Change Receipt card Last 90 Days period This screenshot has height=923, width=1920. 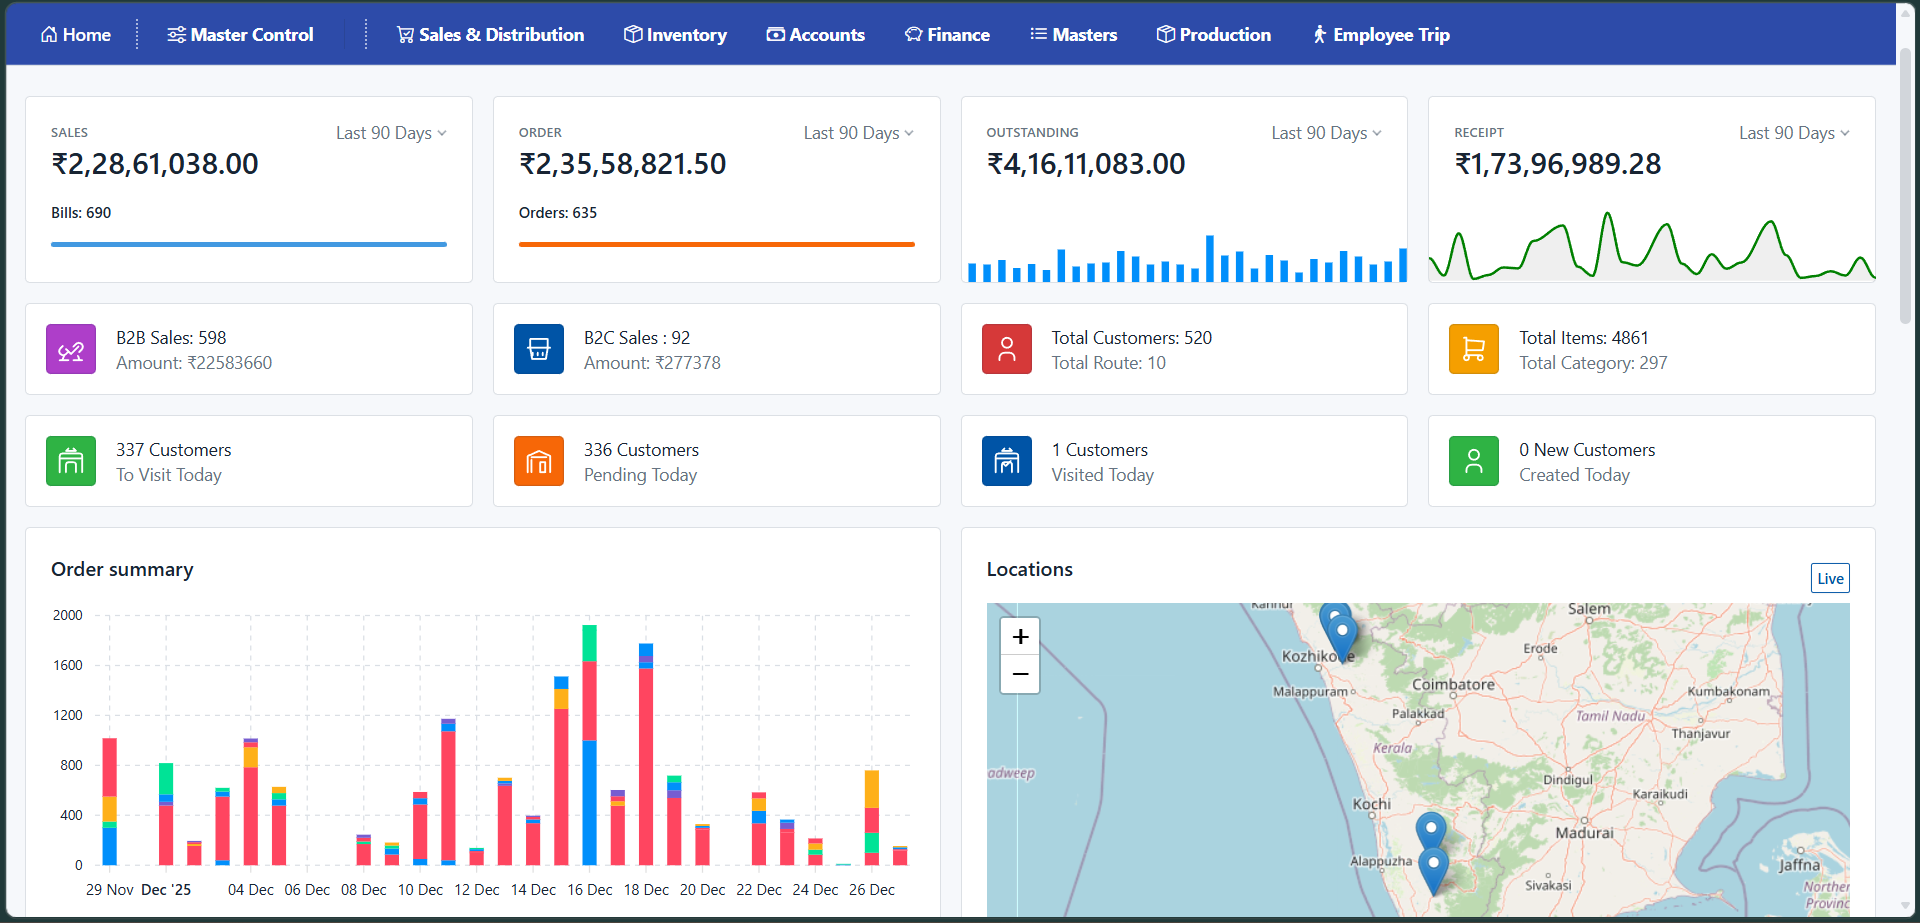coord(1793,133)
